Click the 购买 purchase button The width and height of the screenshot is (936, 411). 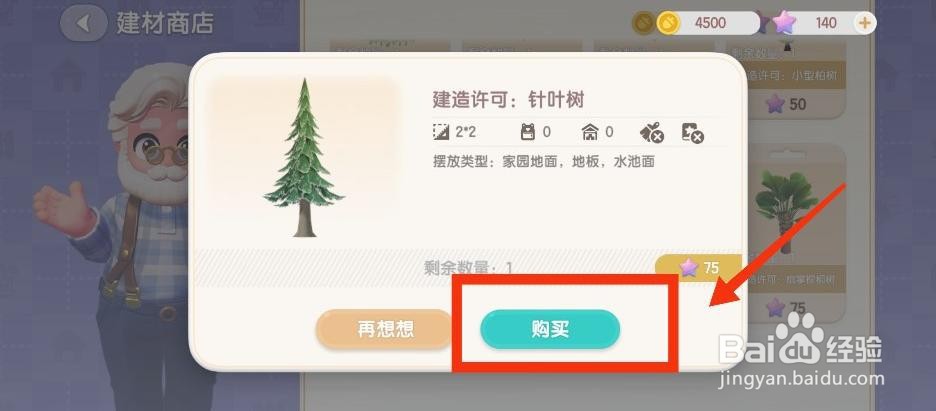coord(550,329)
